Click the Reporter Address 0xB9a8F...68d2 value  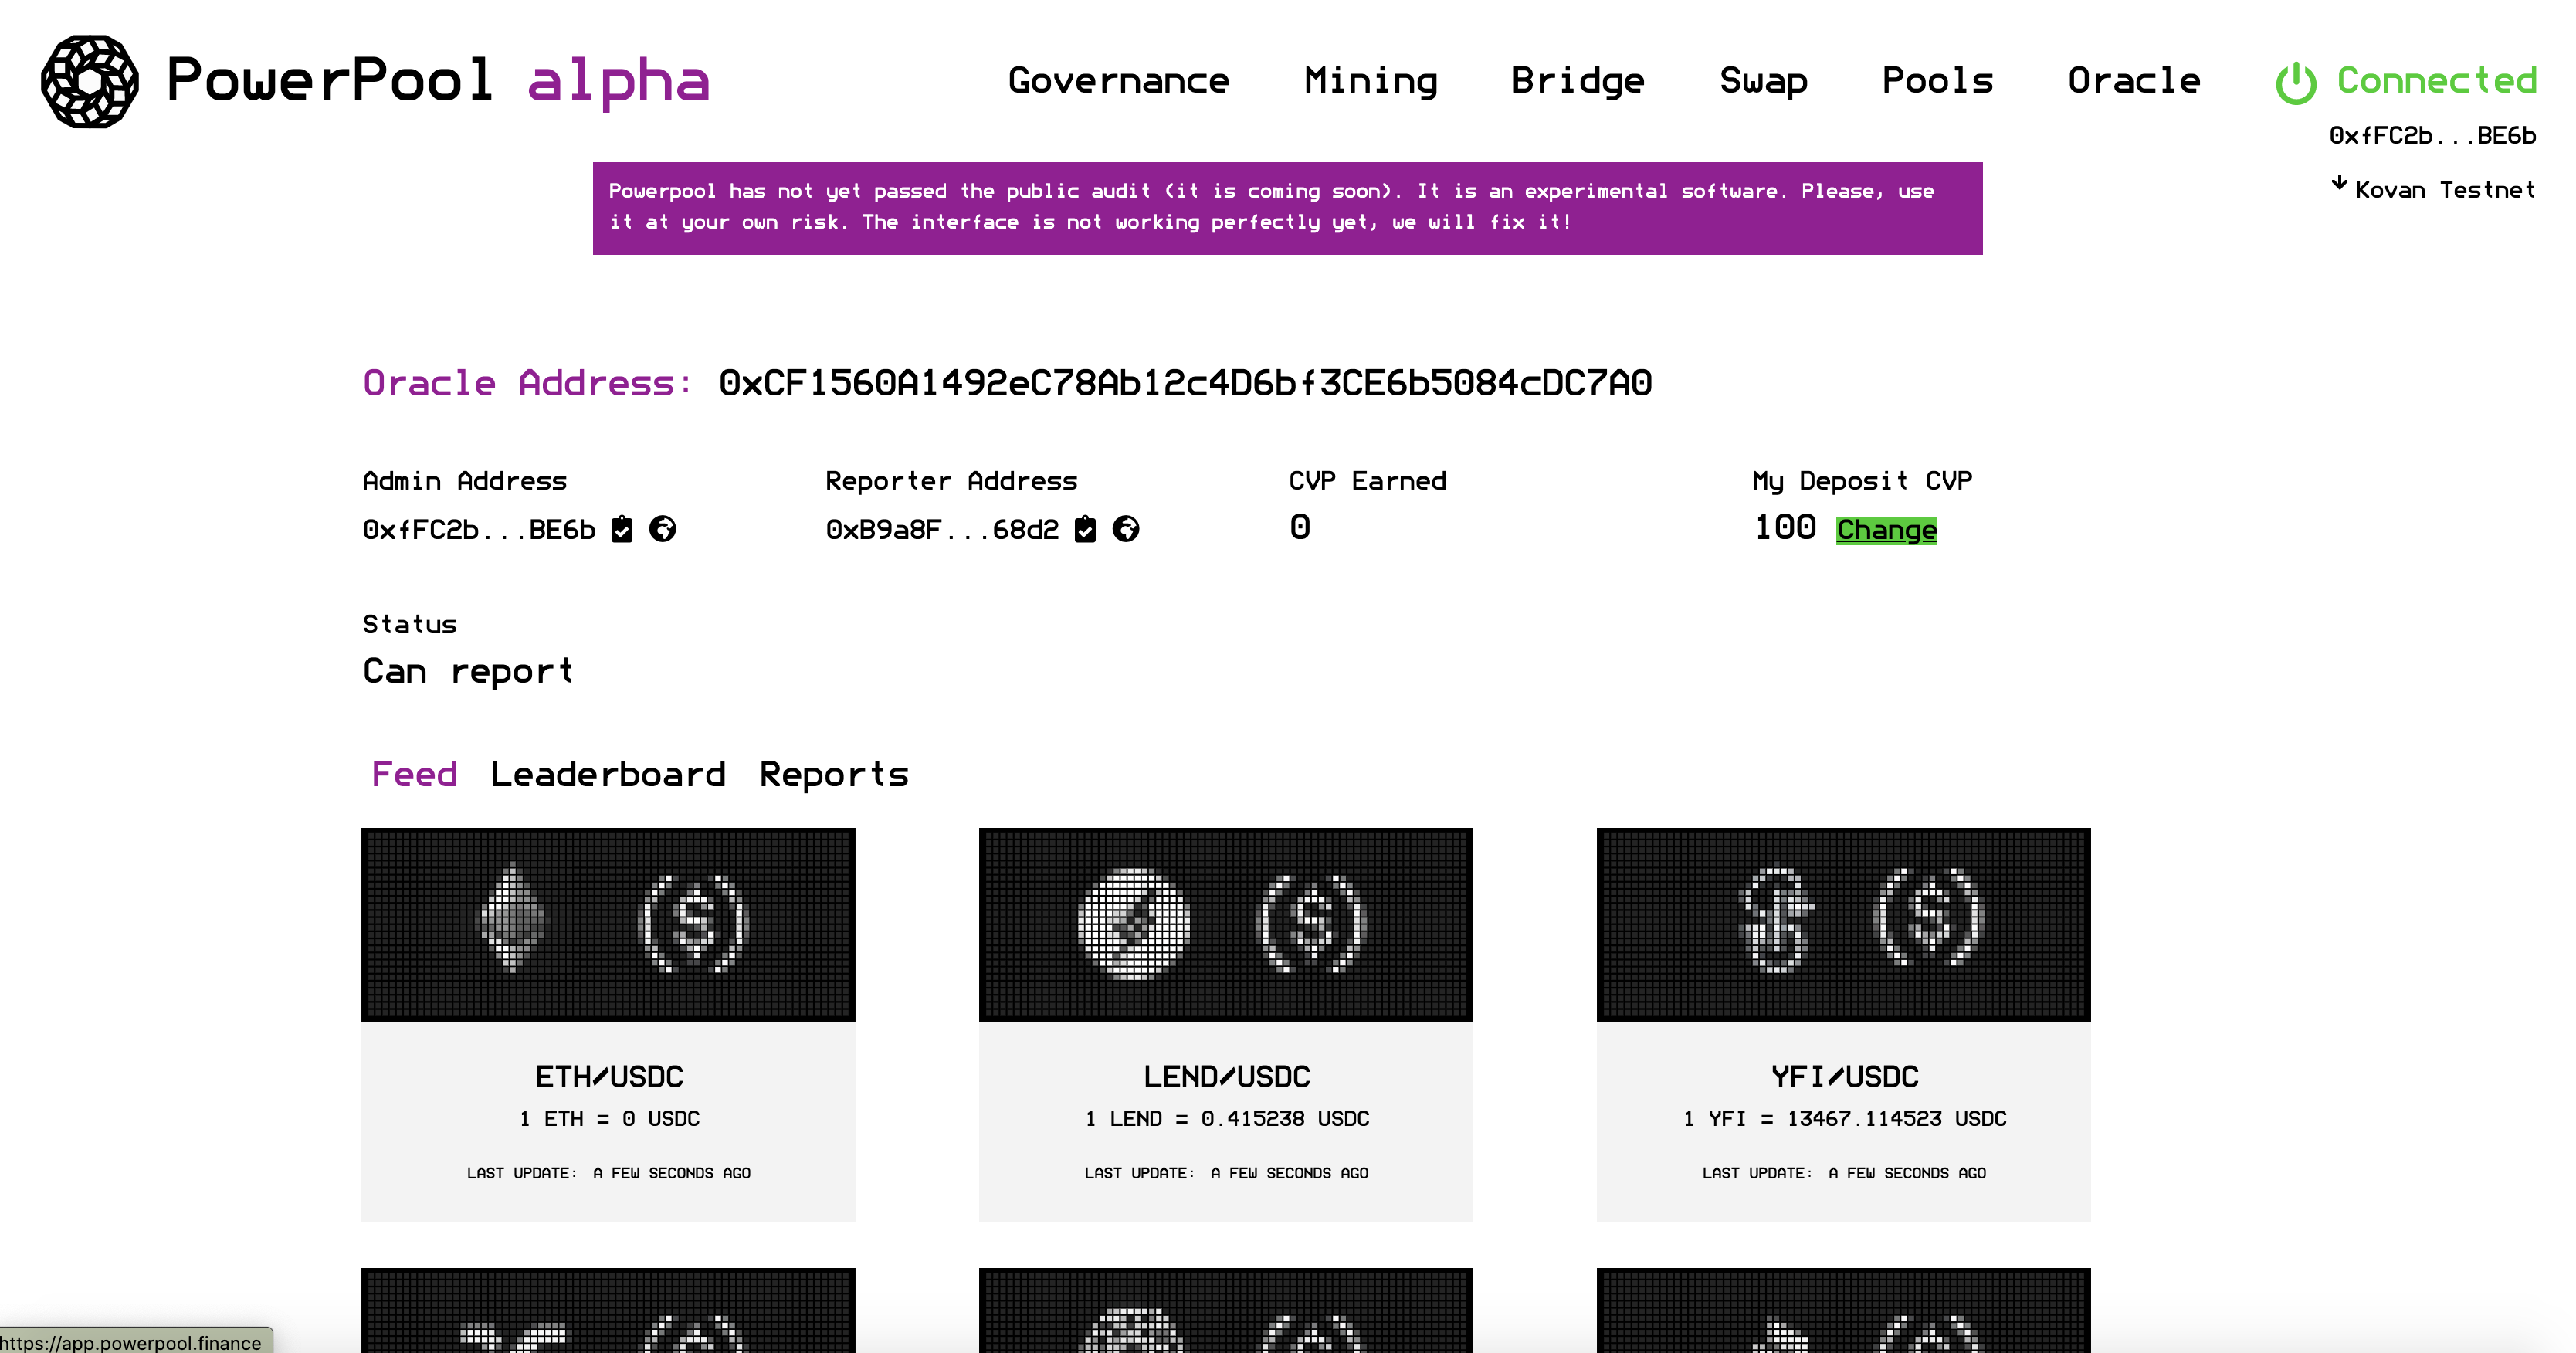(942, 529)
